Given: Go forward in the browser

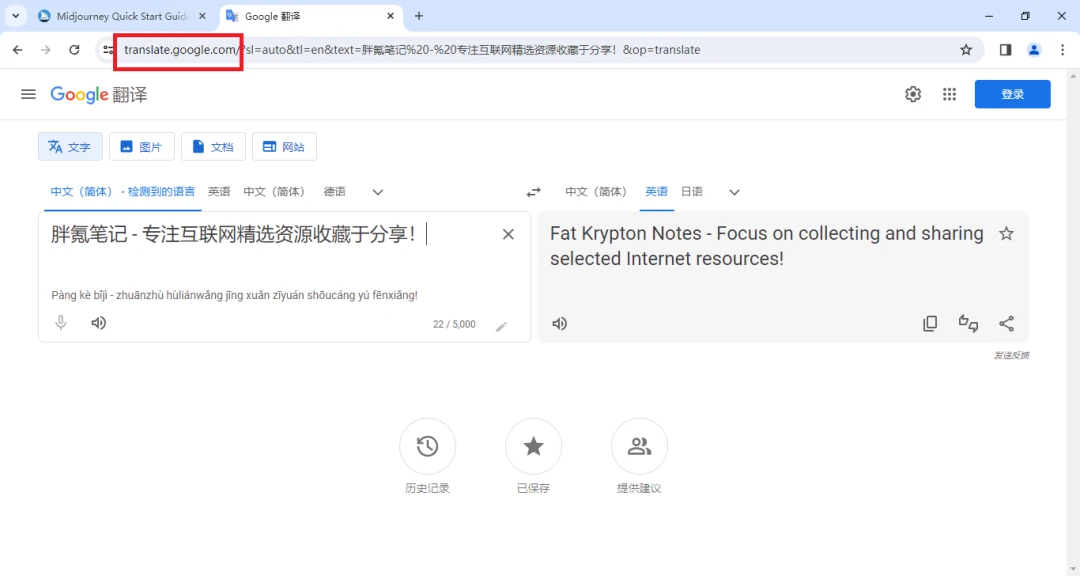Looking at the screenshot, I should [x=45, y=50].
